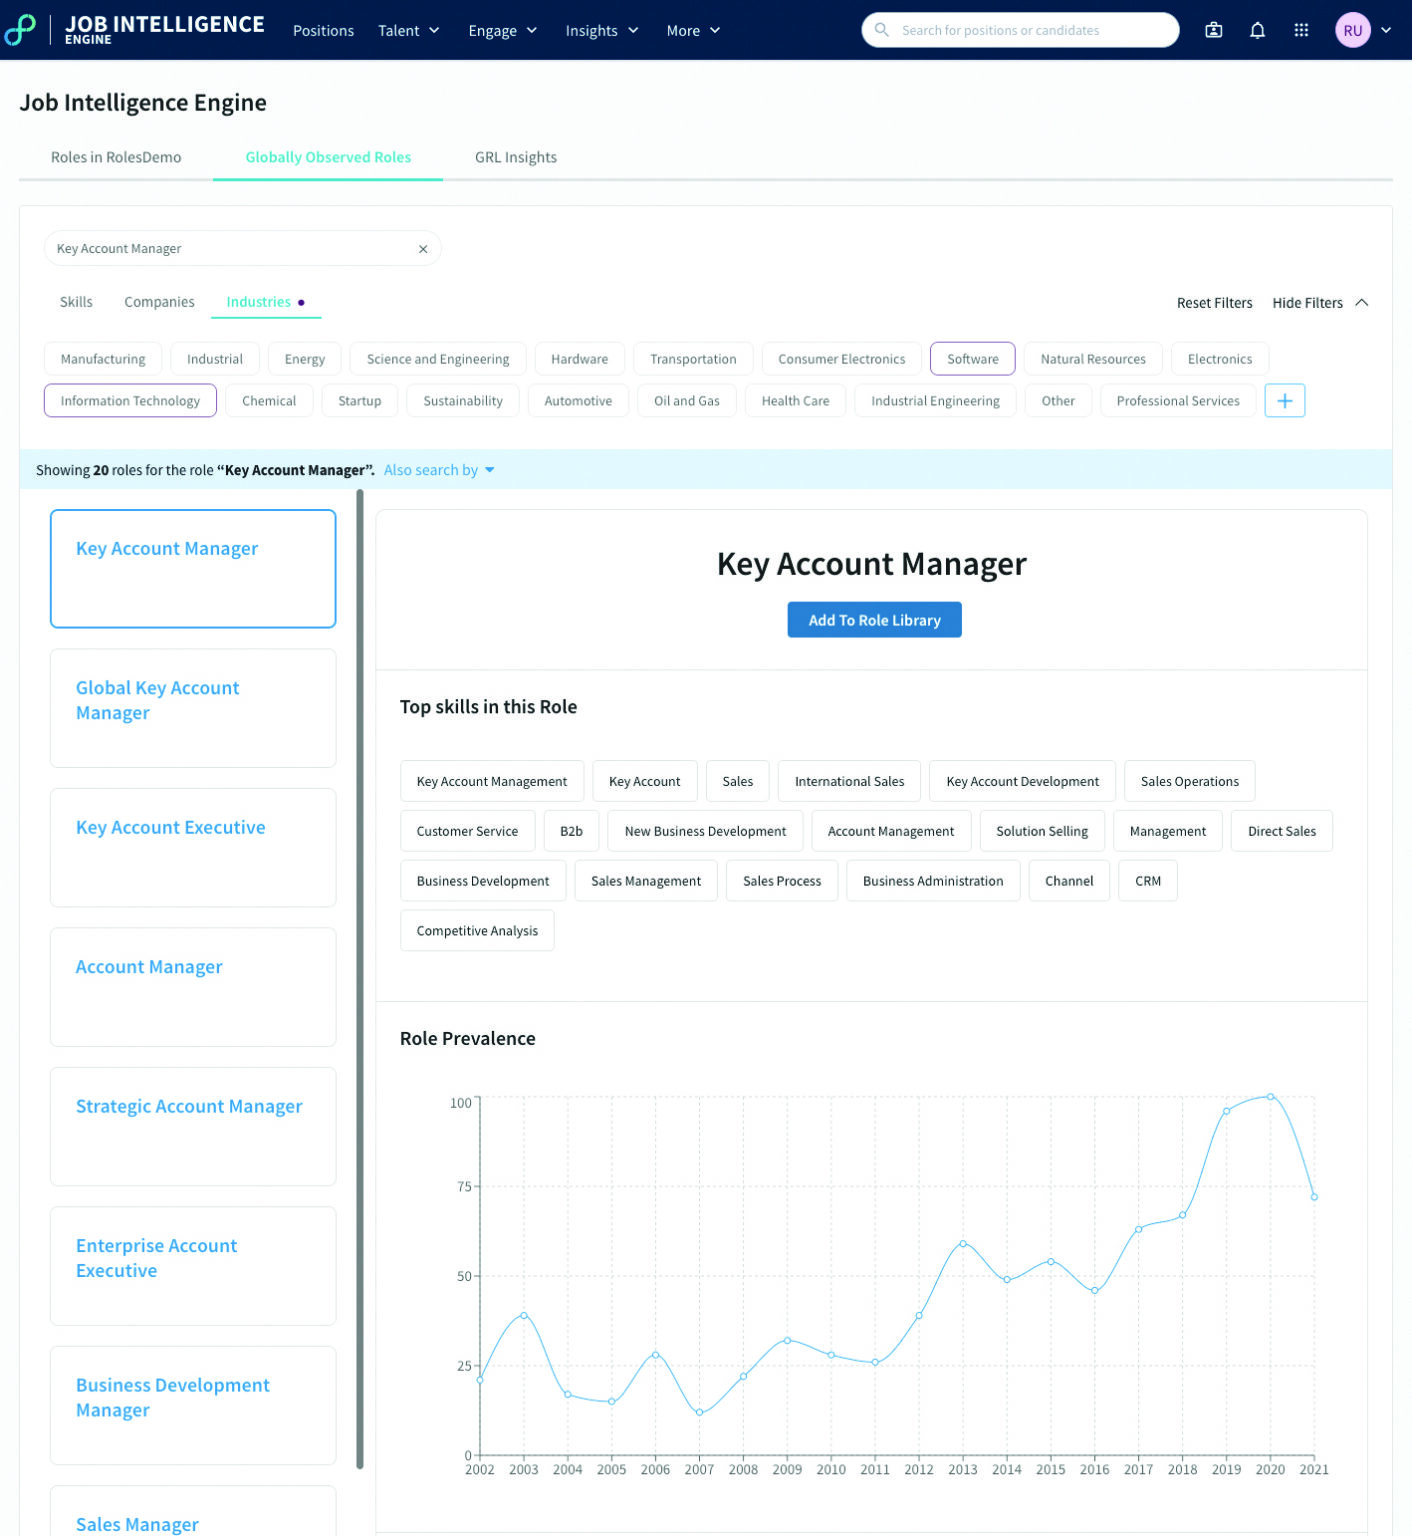Open the Companies filter tab
Viewport: 1412px width, 1536px height.
pos(159,301)
